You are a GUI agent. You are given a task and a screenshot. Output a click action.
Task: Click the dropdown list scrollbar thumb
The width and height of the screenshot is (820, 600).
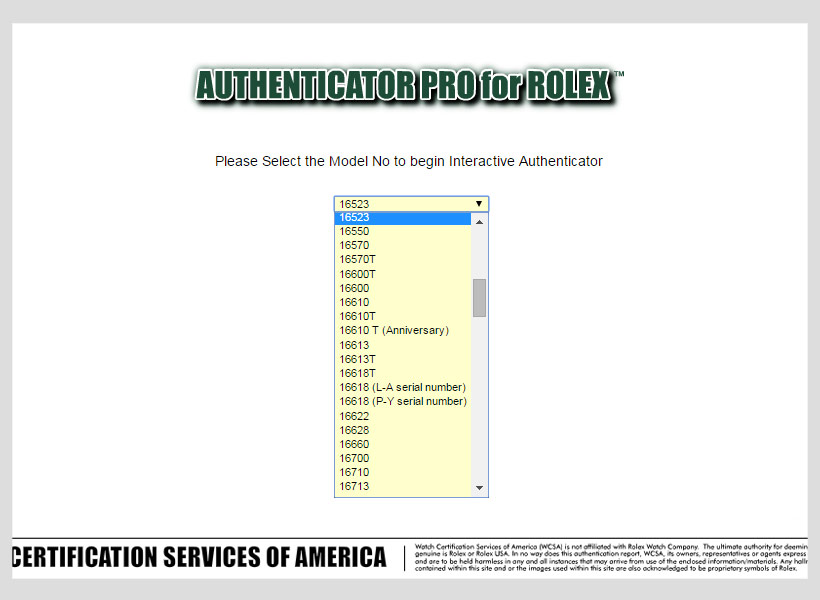tap(480, 298)
